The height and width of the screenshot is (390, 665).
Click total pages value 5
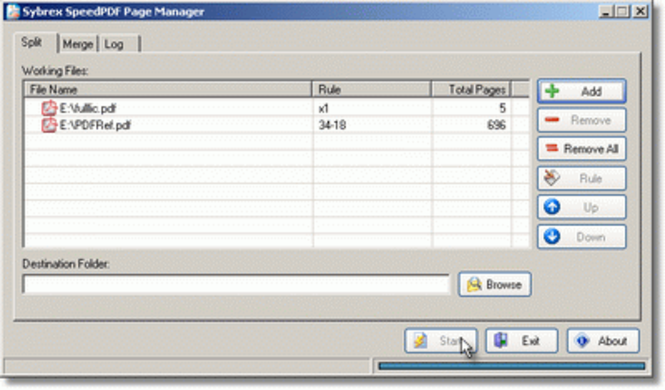pyautogui.click(x=502, y=109)
